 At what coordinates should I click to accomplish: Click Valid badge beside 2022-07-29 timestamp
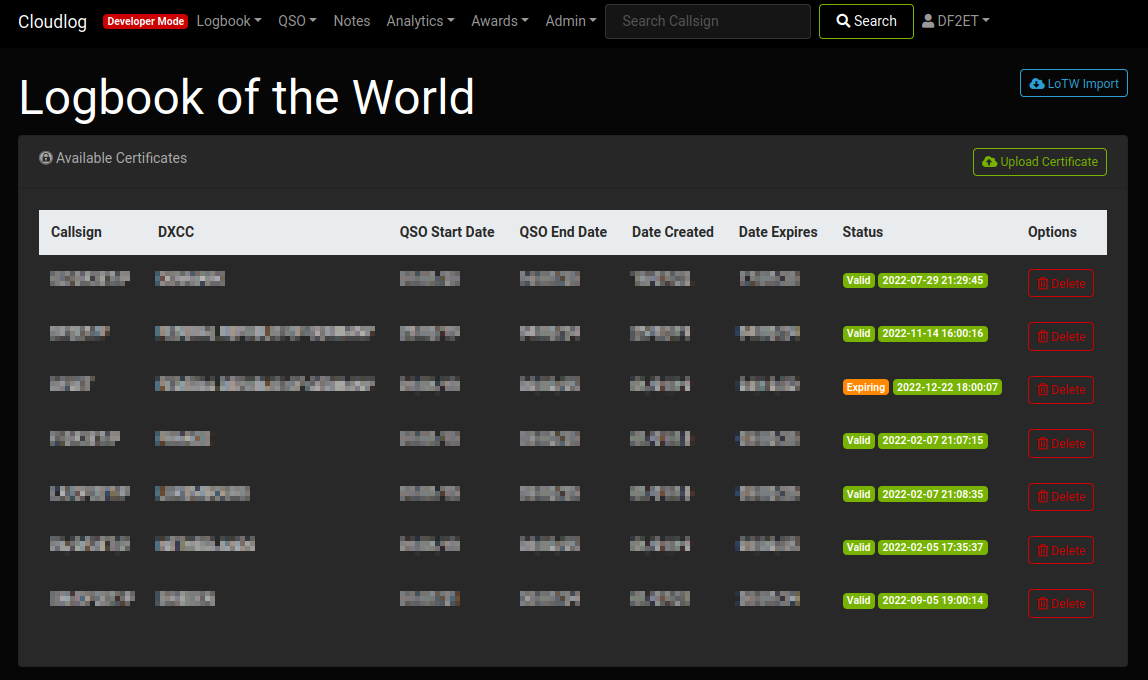[858, 280]
